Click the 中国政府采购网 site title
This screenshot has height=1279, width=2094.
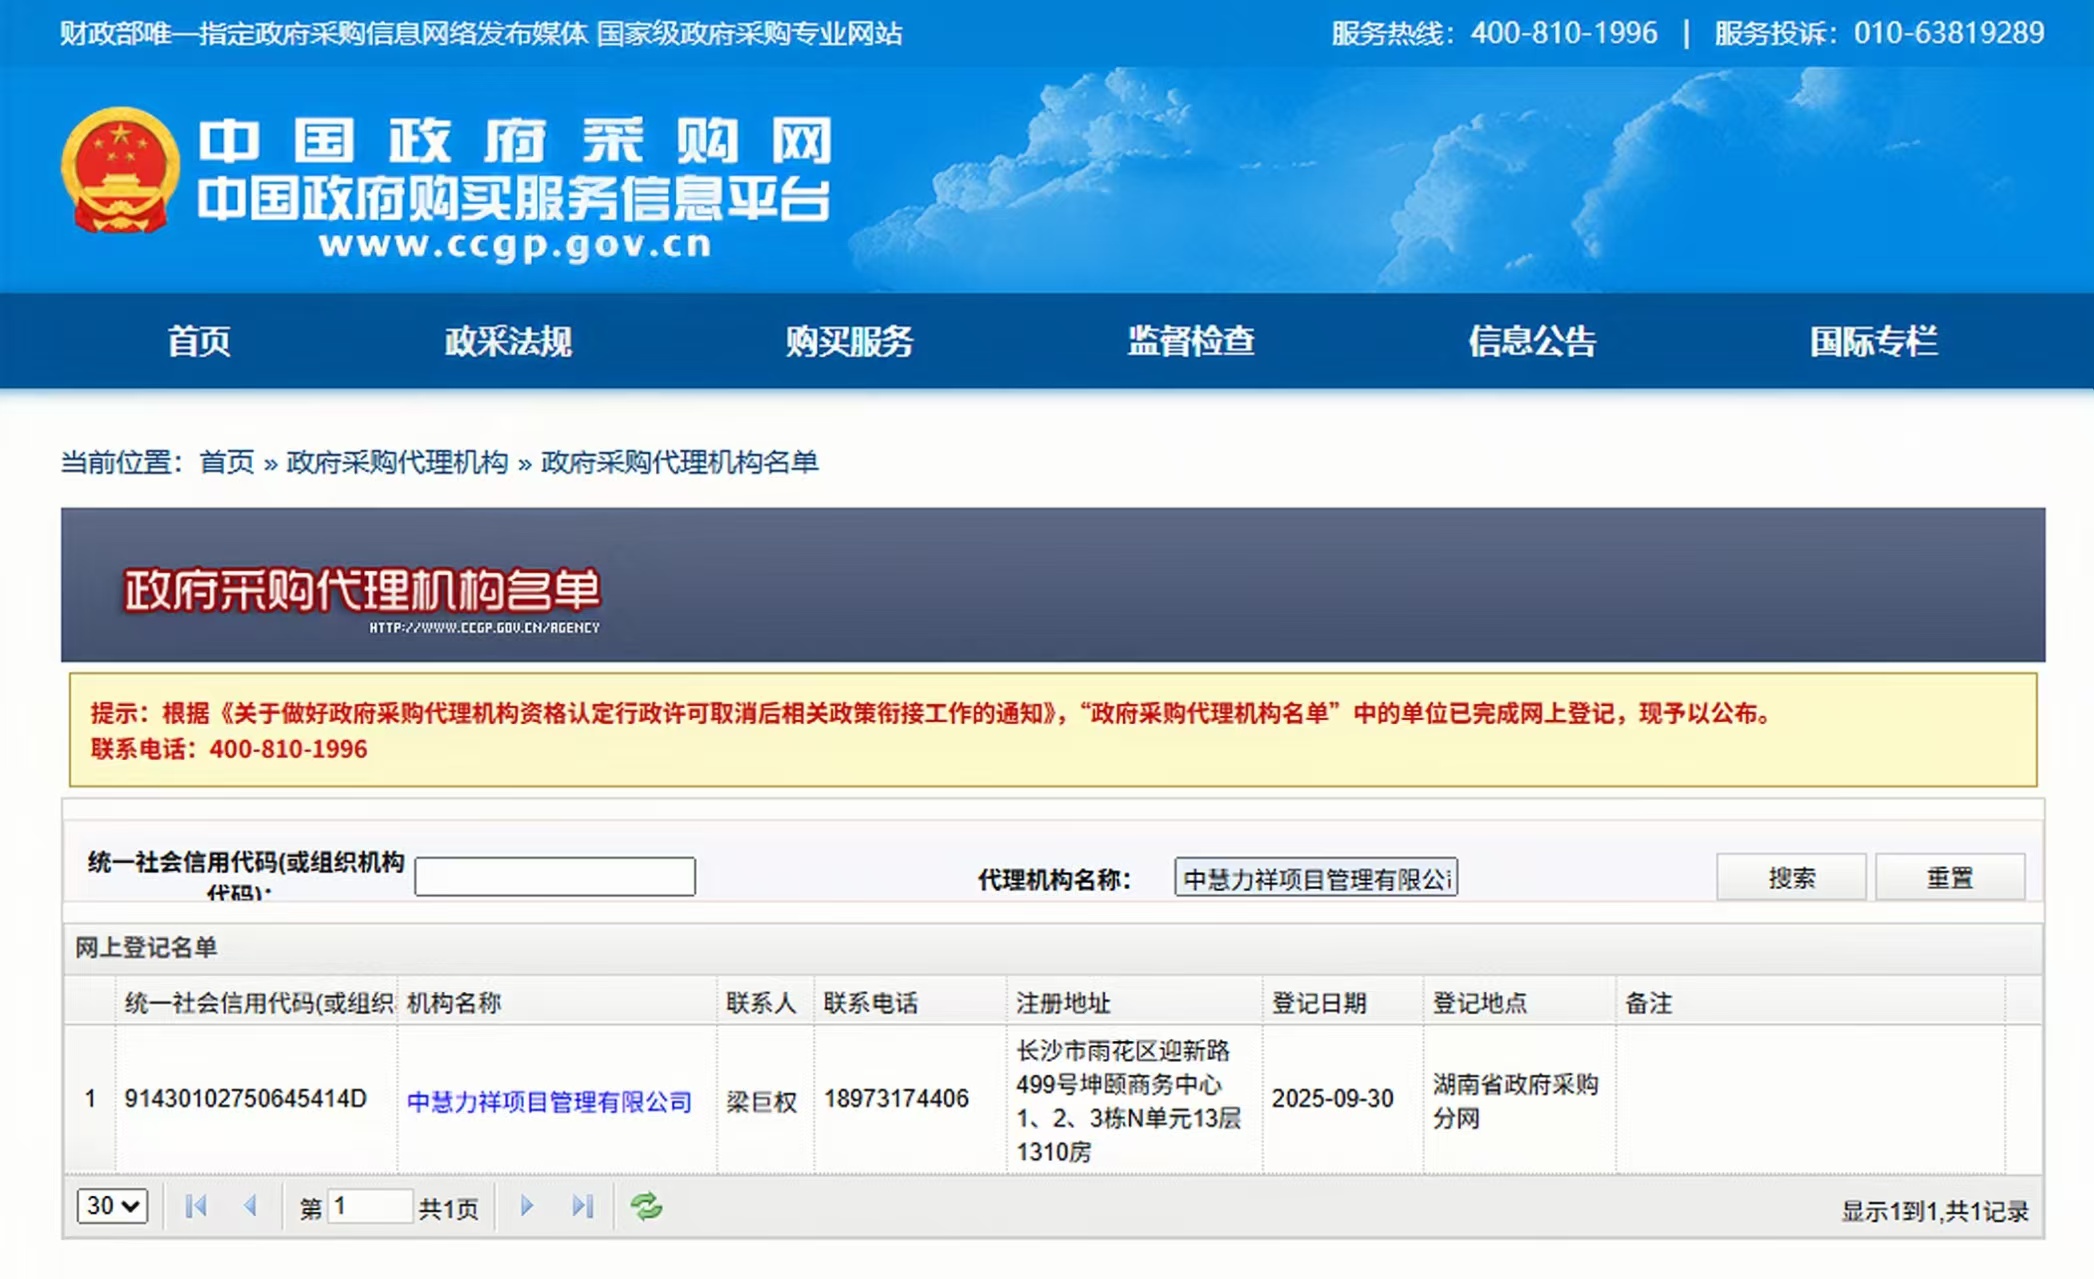pyautogui.click(x=515, y=140)
